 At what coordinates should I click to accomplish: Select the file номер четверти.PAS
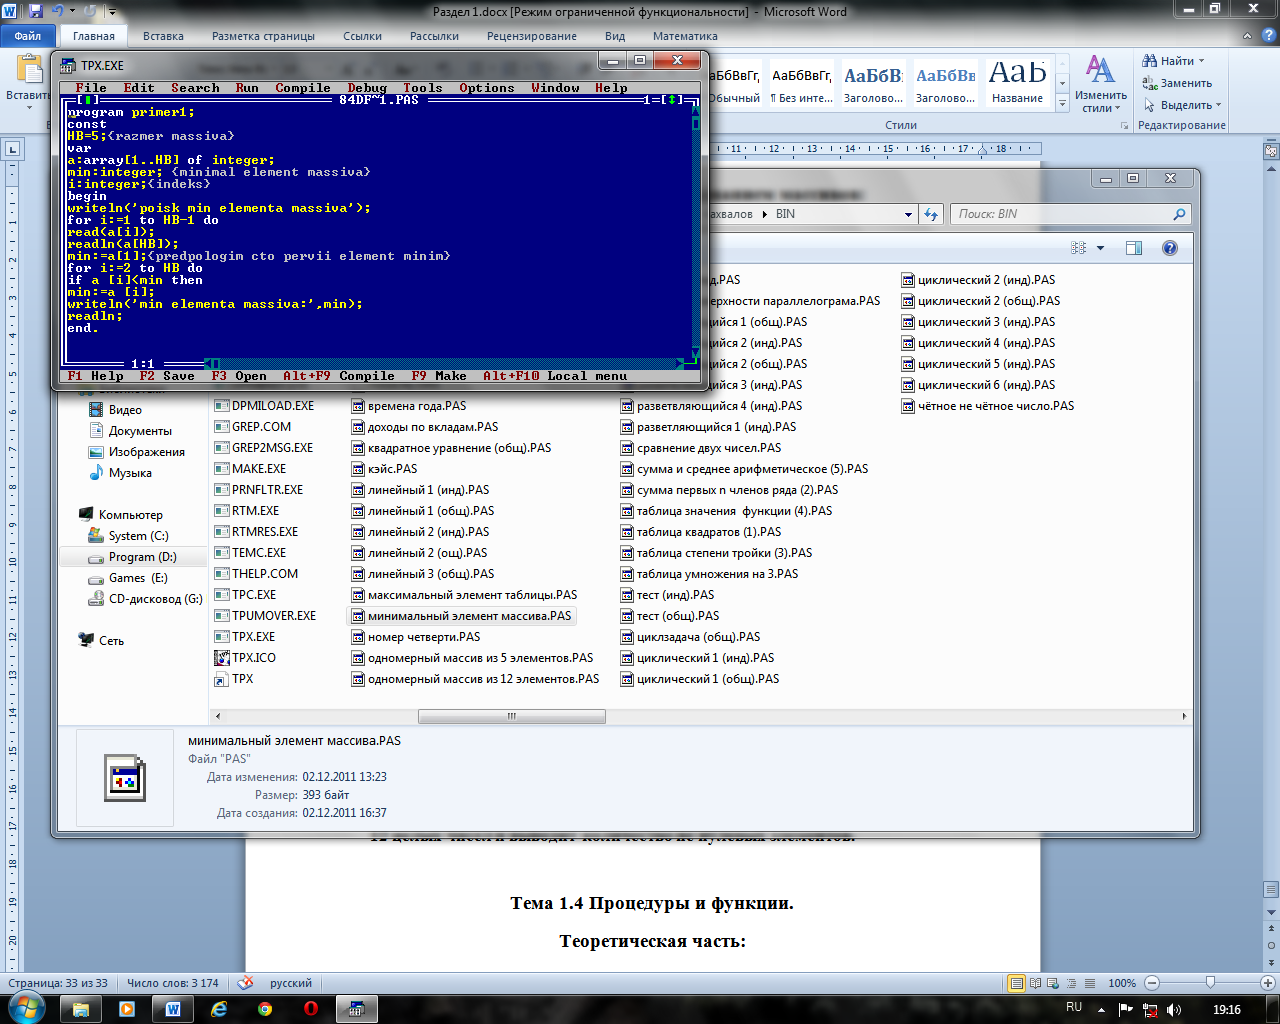click(x=416, y=637)
